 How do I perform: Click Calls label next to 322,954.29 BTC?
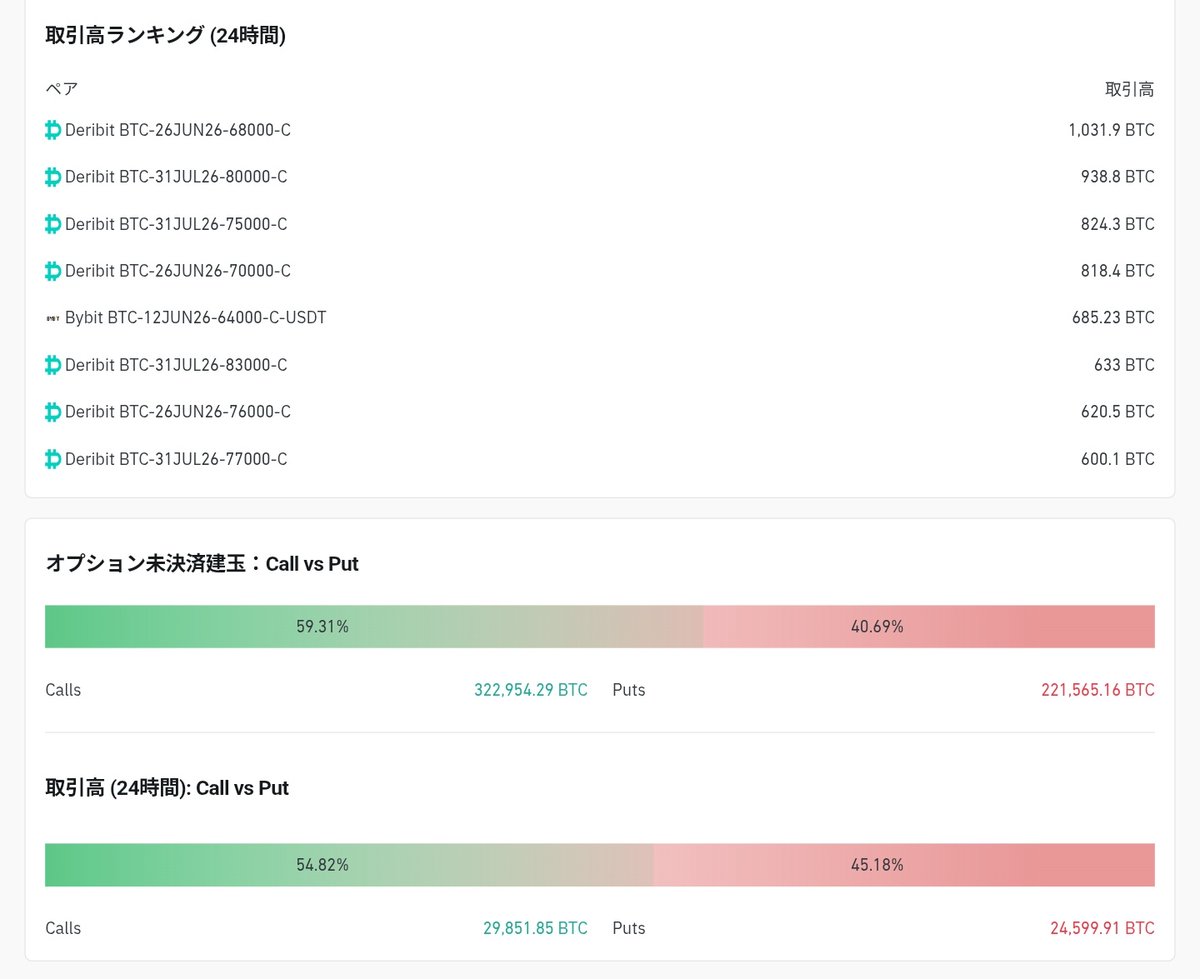tap(63, 690)
